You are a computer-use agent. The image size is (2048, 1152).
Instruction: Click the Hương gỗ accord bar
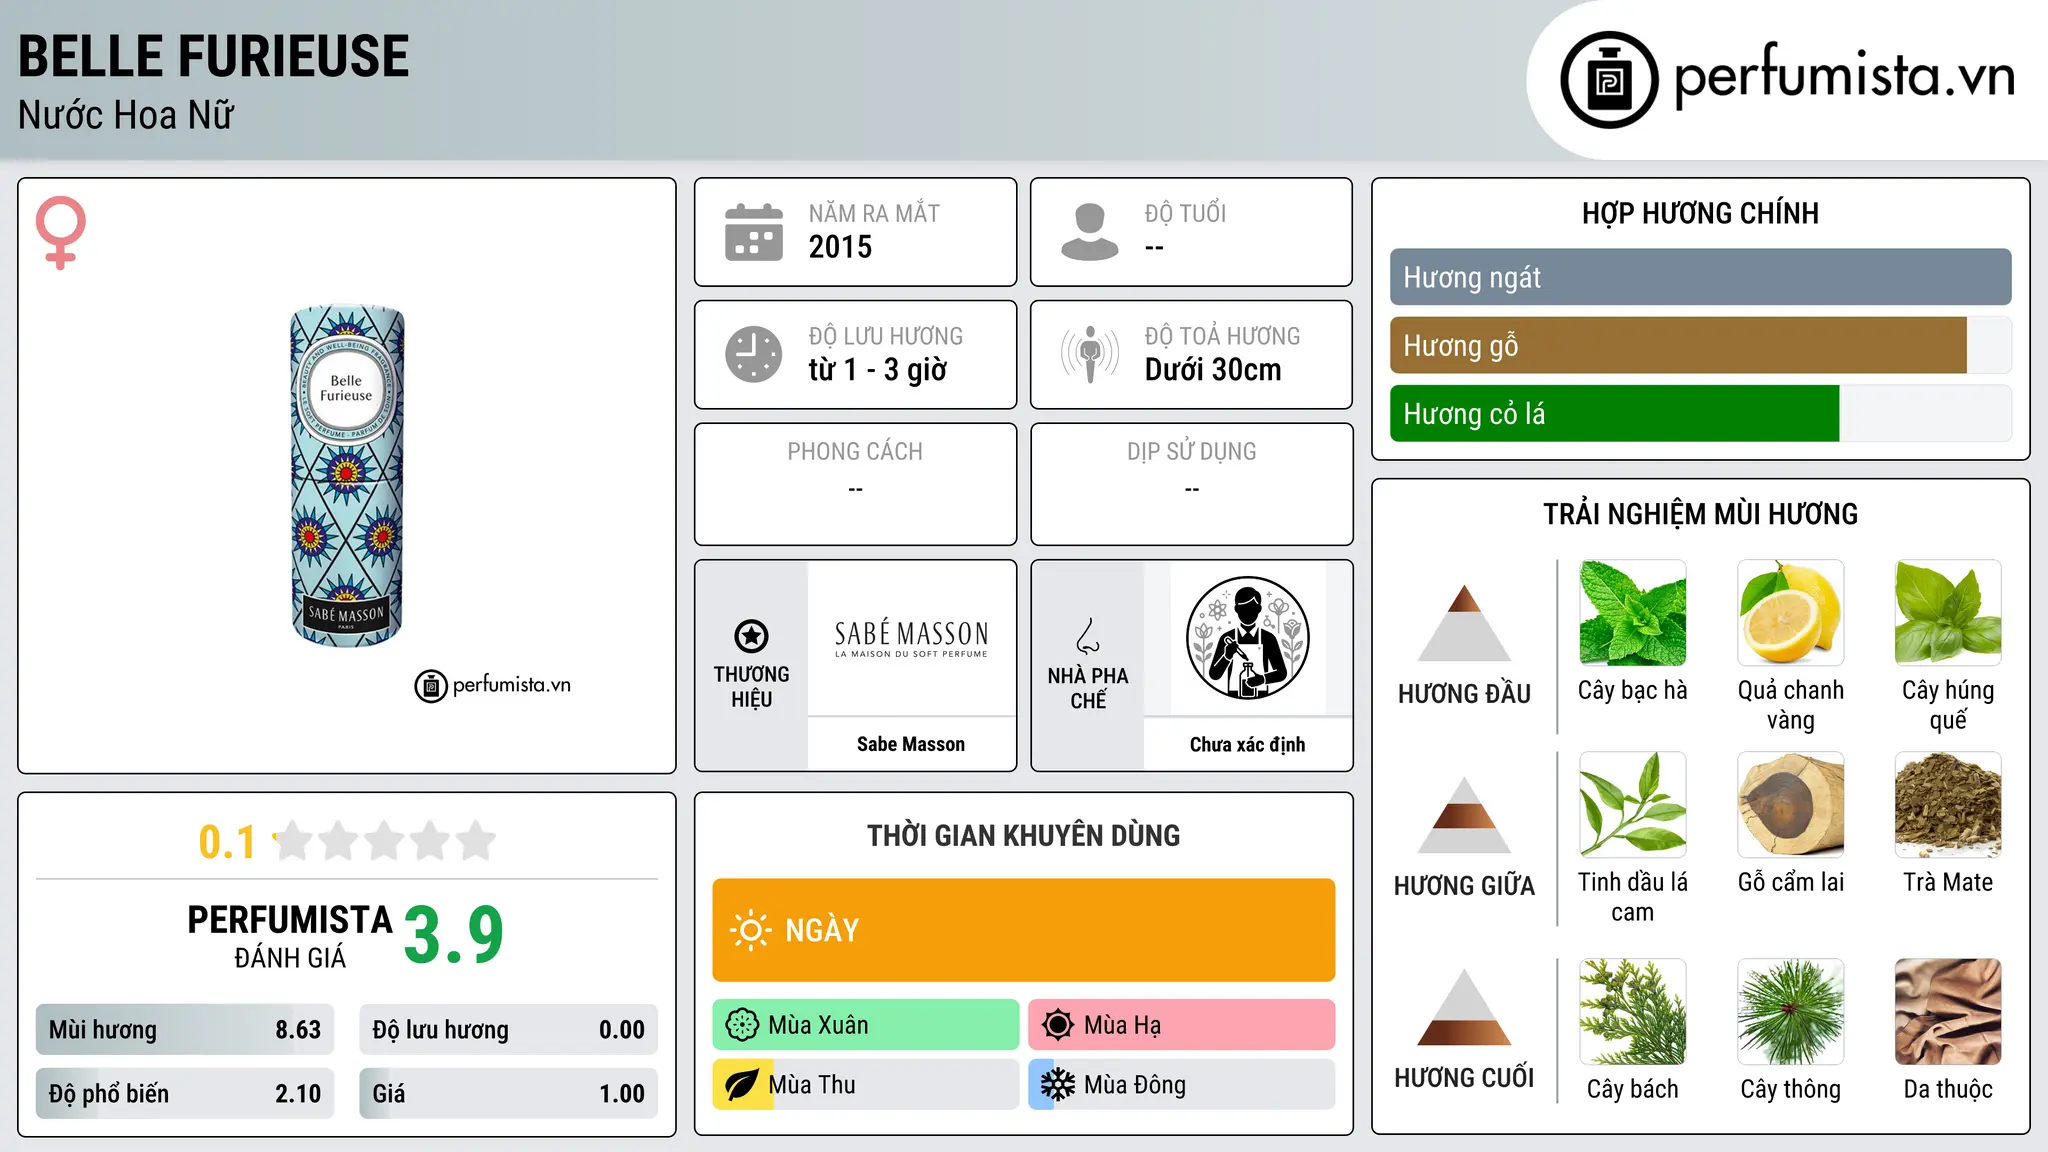pyautogui.click(x=1700, y=345)
